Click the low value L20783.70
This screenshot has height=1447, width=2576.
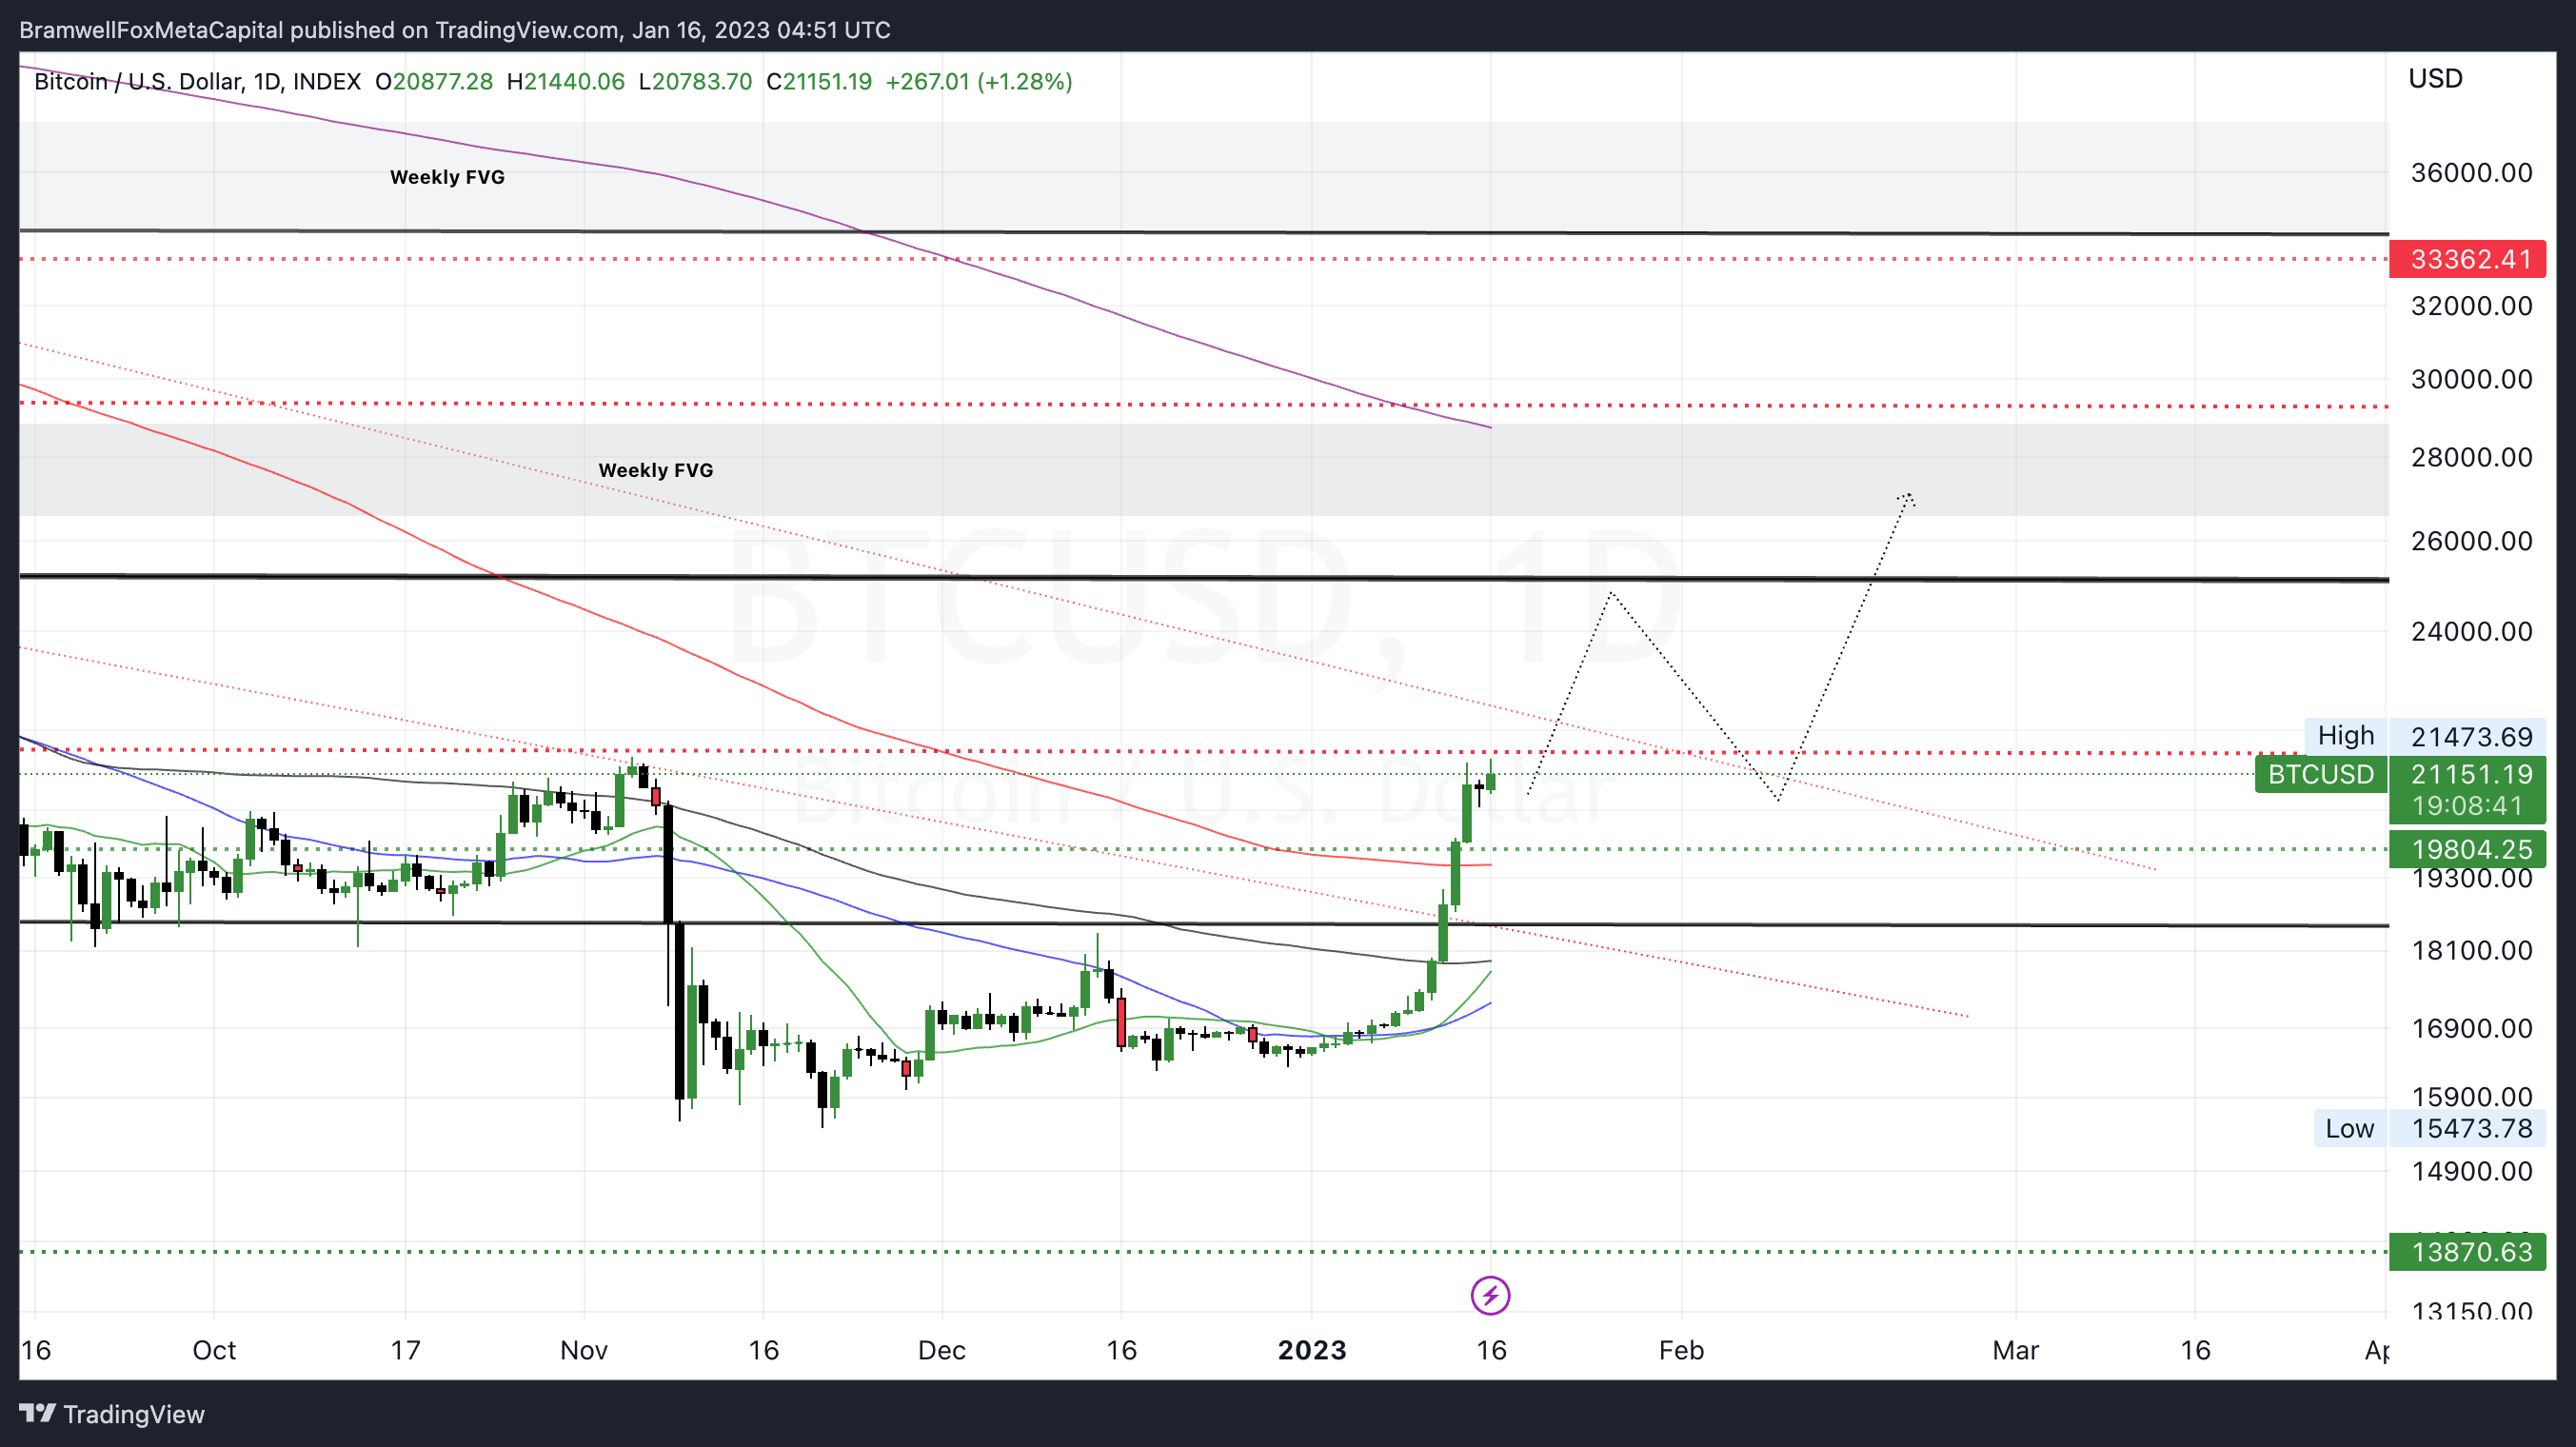(x=695, y=81)
